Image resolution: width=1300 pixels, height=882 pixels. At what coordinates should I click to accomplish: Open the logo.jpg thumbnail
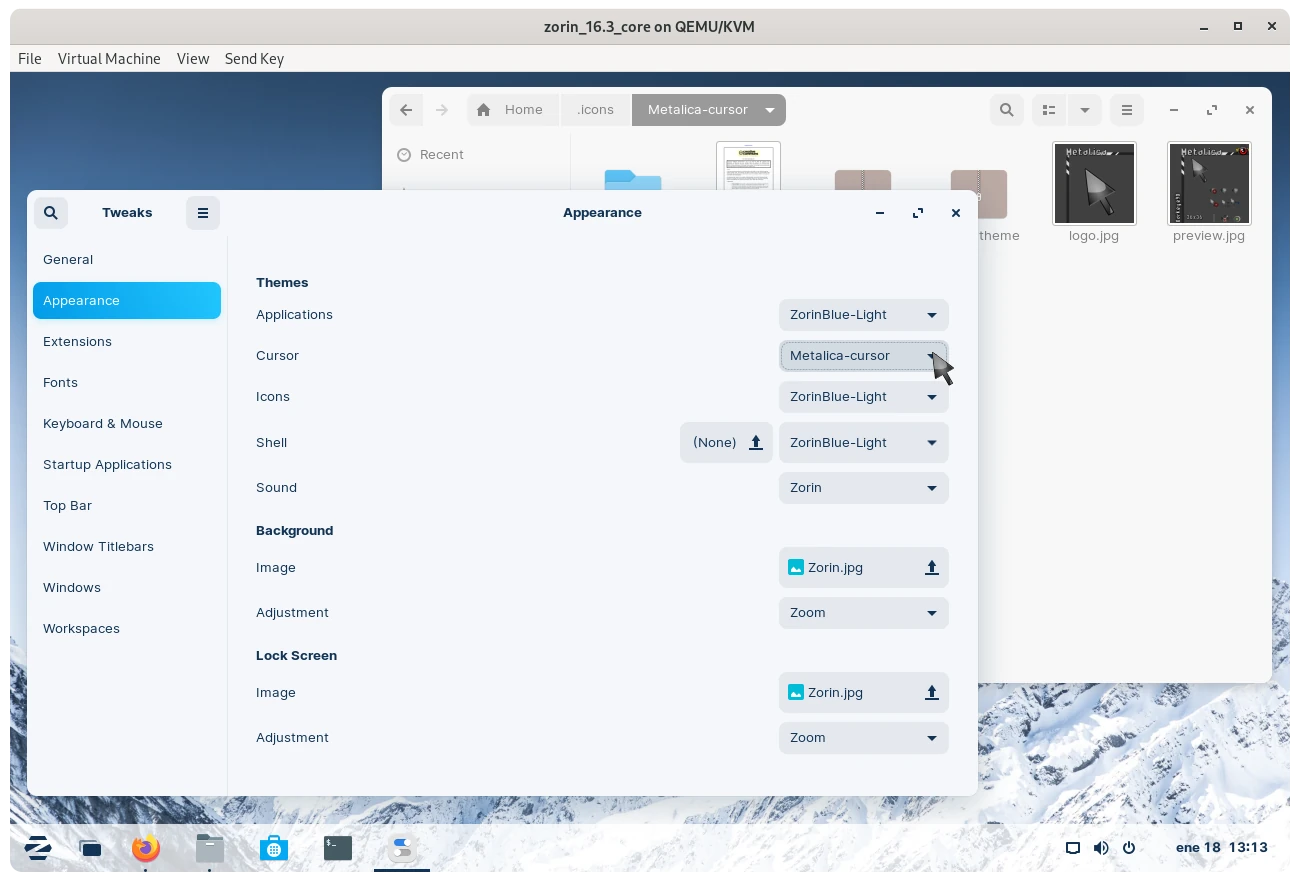tap(1094, 184)
